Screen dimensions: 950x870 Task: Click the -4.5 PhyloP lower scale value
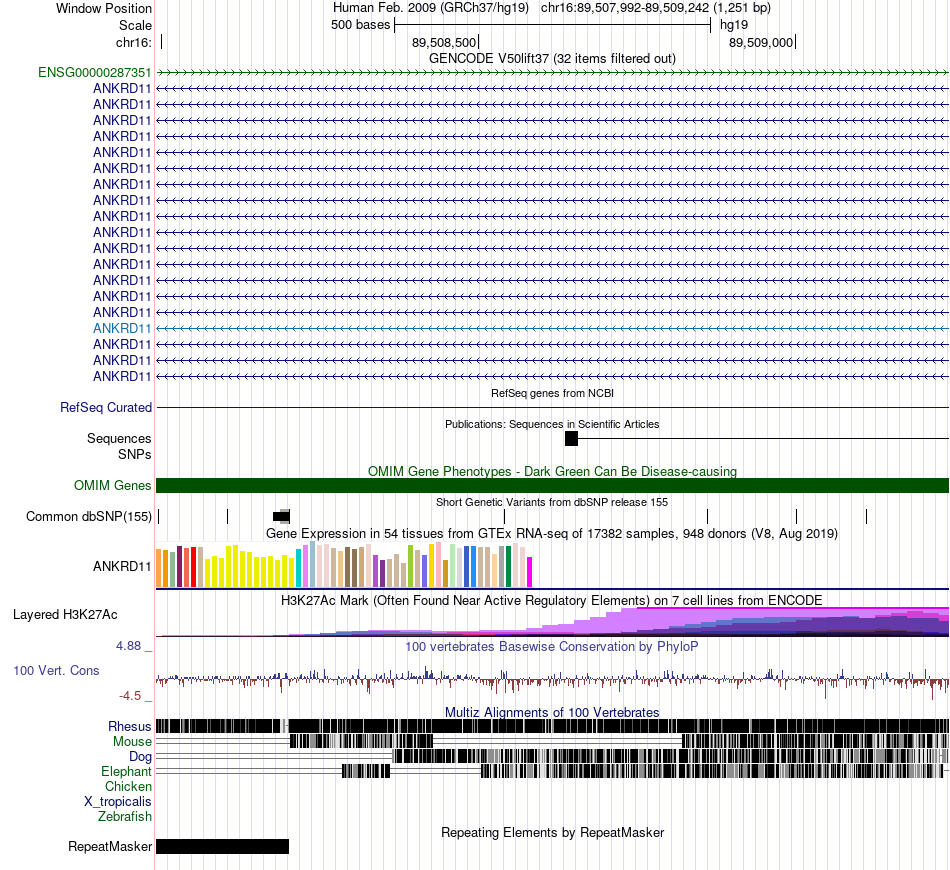click(130, 696)
